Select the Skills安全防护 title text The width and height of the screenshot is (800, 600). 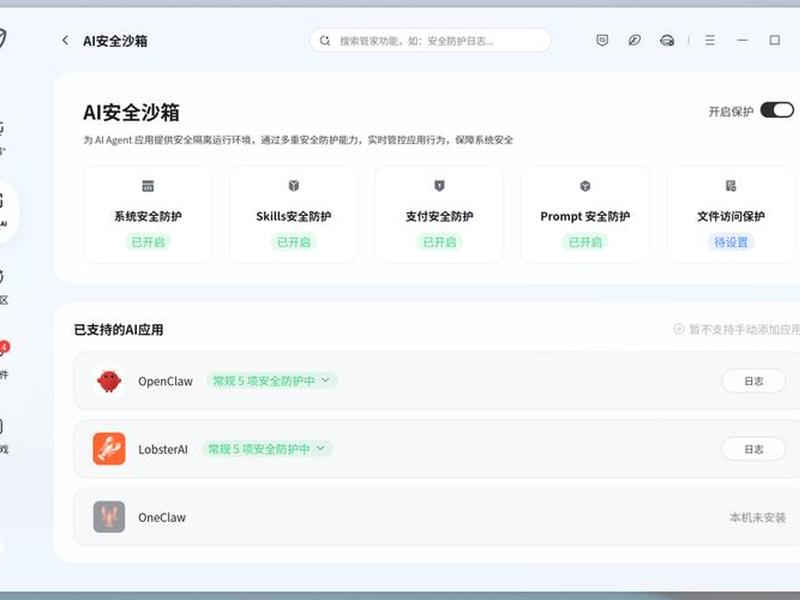[293, 216]
